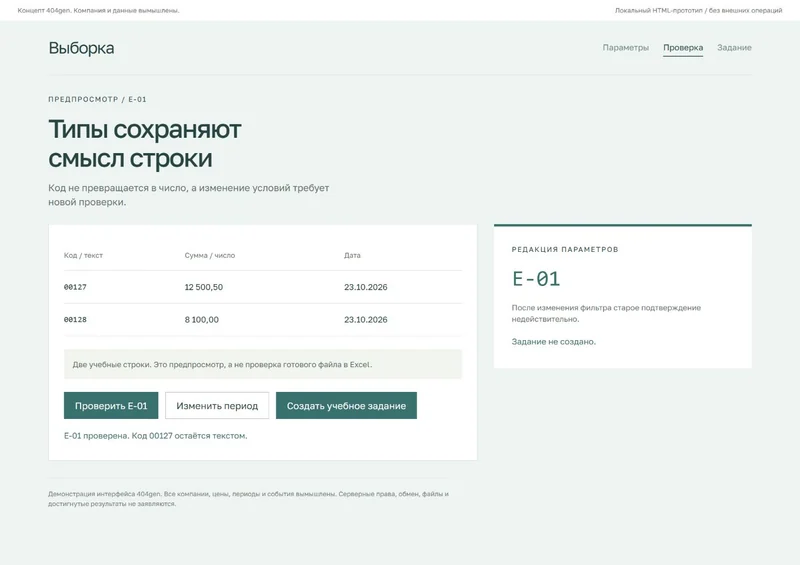800x565 pixels.
Task: Click the Сумма / число column header
Action: tap(210, 255)
